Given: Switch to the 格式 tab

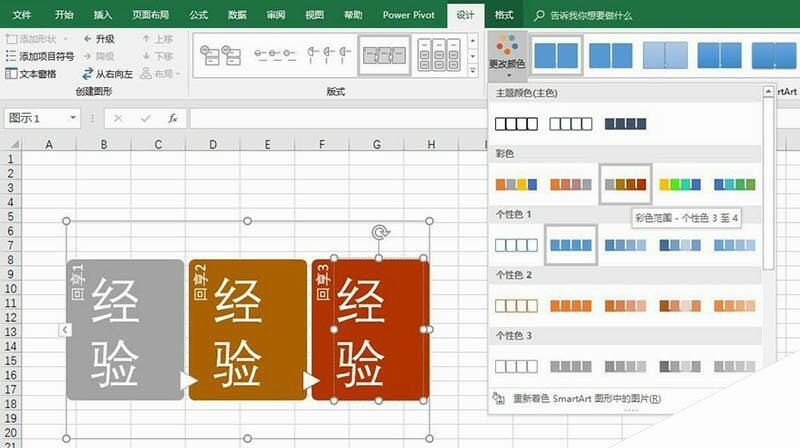Looking at the screenshot, I should pos(504,15).
